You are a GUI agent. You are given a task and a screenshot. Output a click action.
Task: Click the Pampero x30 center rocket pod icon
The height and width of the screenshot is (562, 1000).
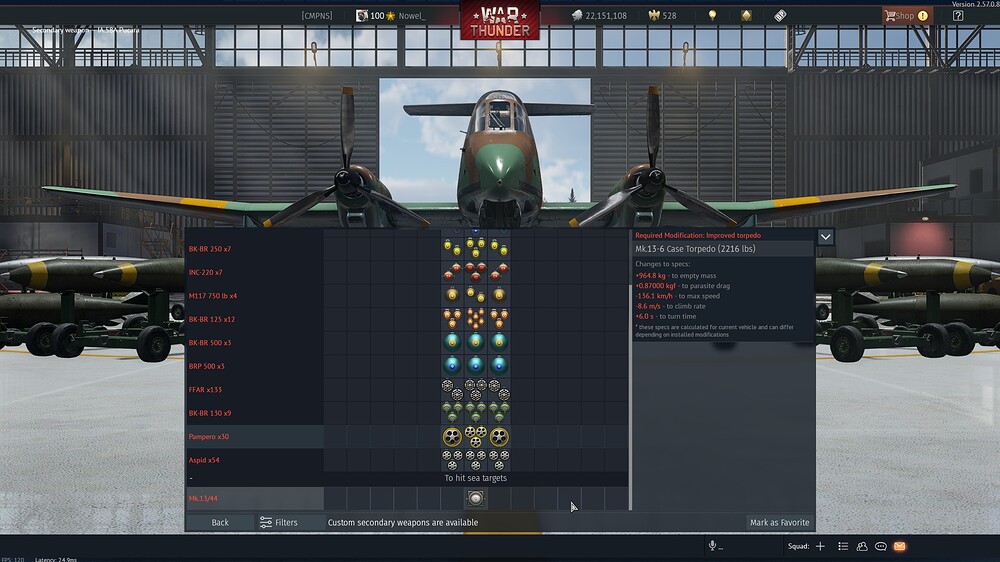click(475, 437)
